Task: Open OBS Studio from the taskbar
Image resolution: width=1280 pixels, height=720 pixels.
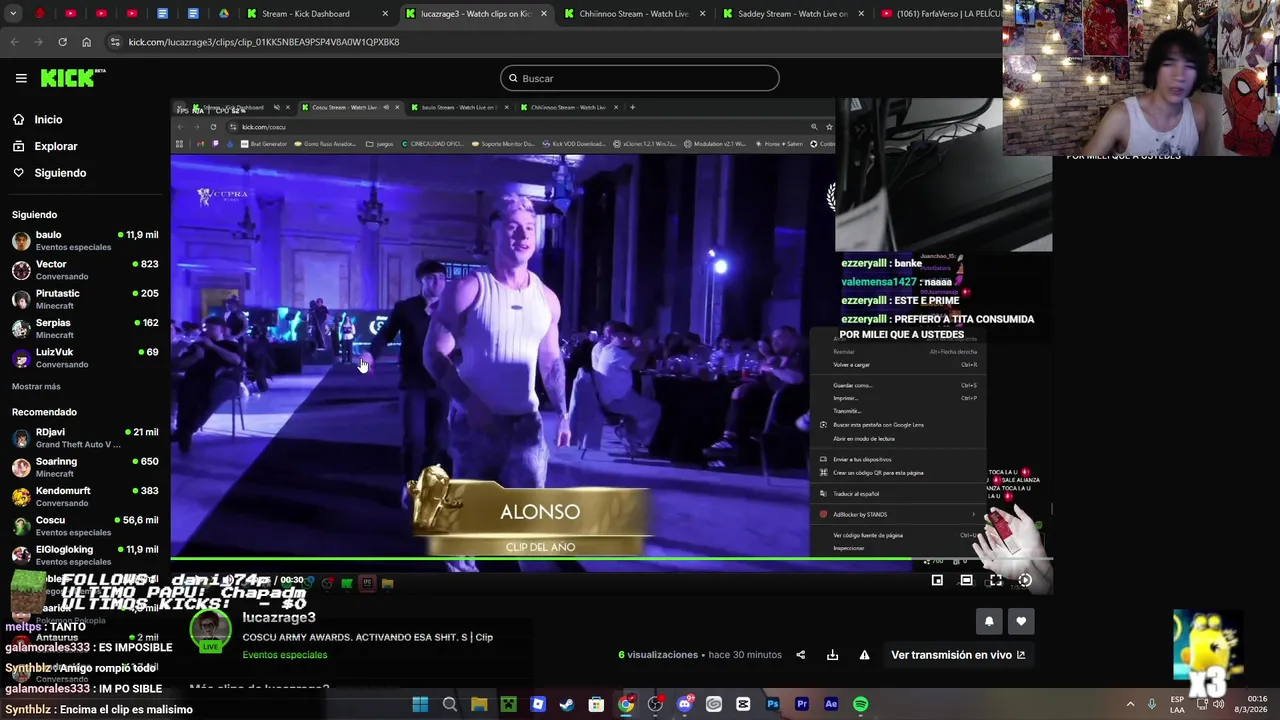Action: [x=655, y=704]
